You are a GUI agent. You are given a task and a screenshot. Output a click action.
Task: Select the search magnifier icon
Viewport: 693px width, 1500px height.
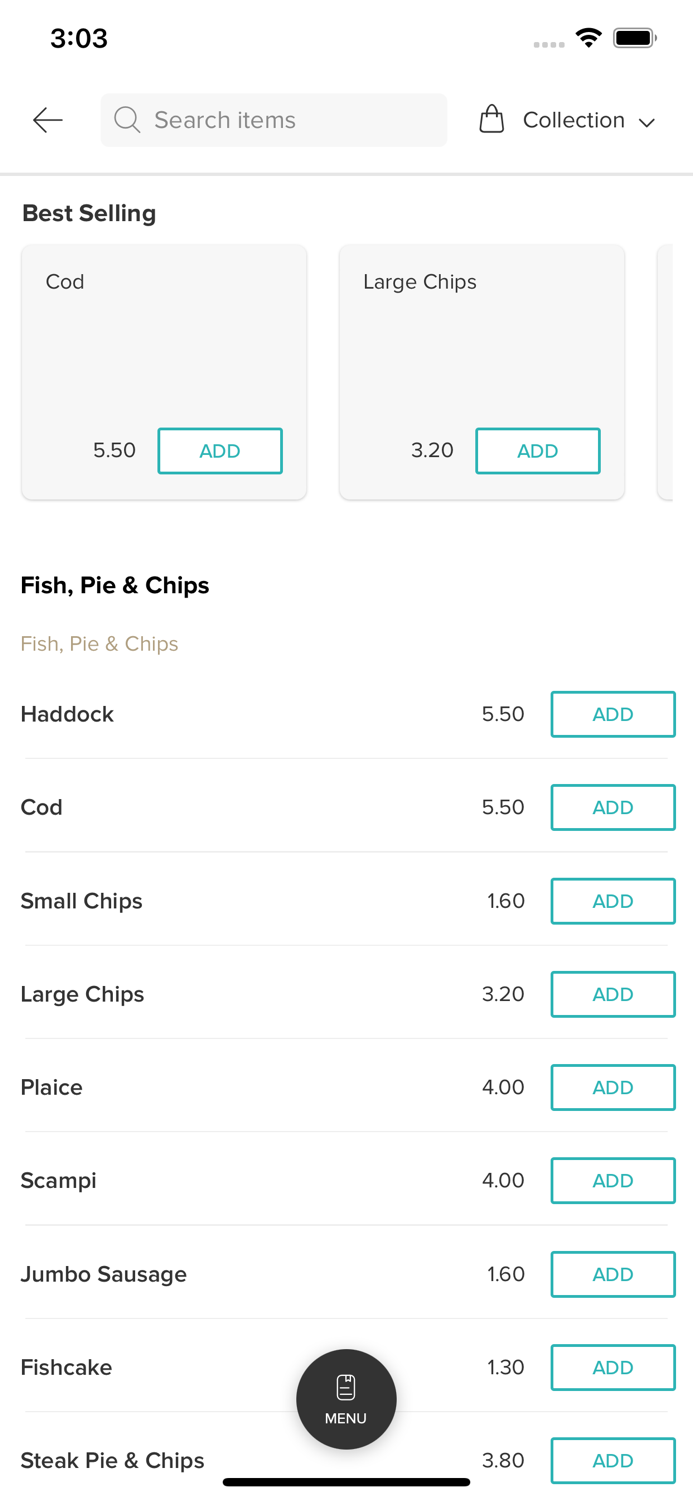point(126,119)
